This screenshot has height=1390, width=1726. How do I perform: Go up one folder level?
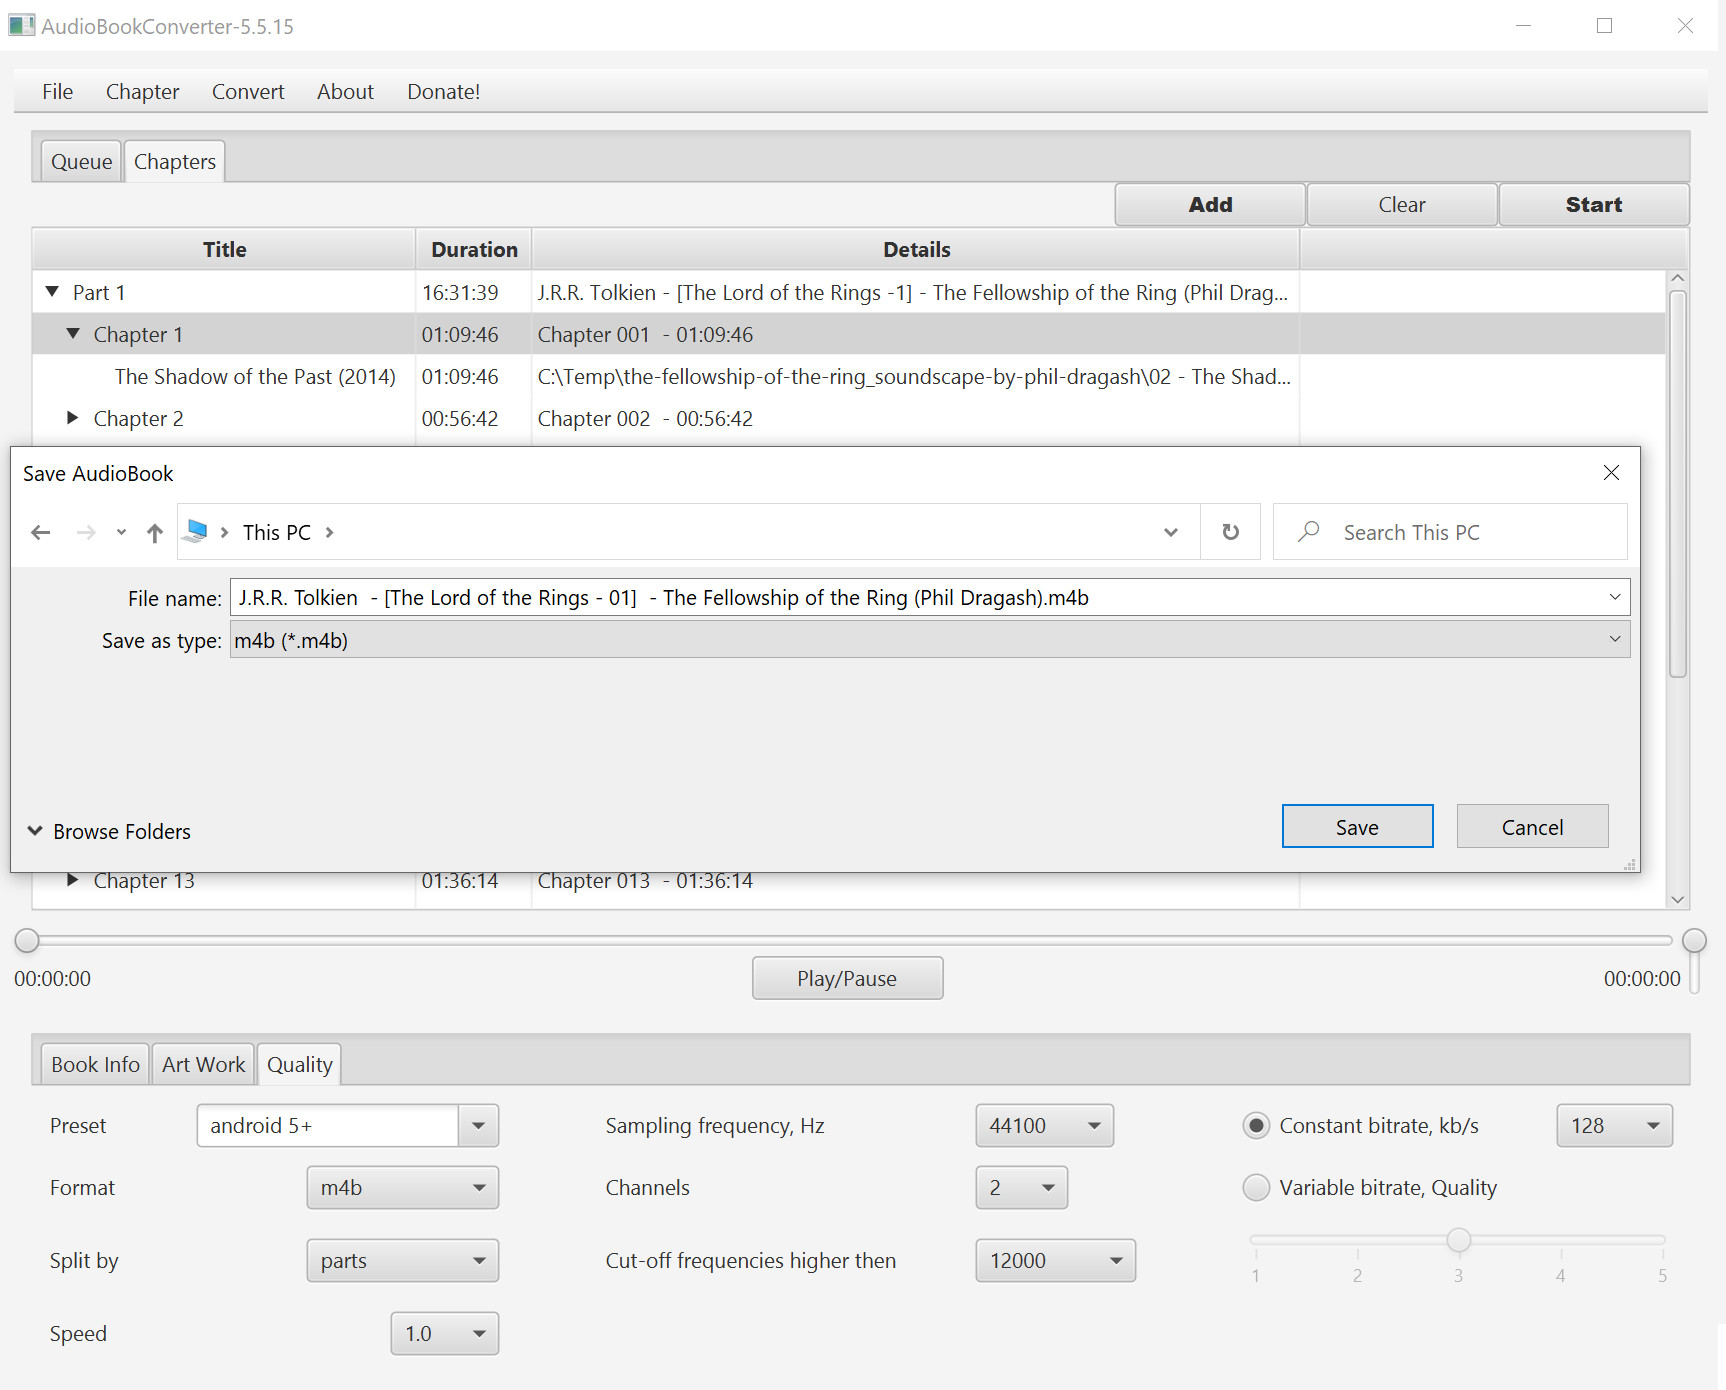pyautogui.click(x=155, y=532)
